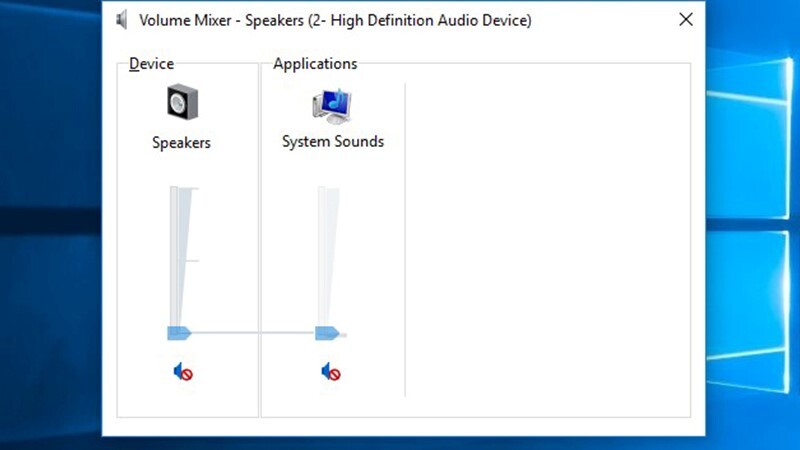Image resolution: width=800 pixels, height=450 pixels.
Task: Click the divider line beside System Sounds
Action: 405,240
